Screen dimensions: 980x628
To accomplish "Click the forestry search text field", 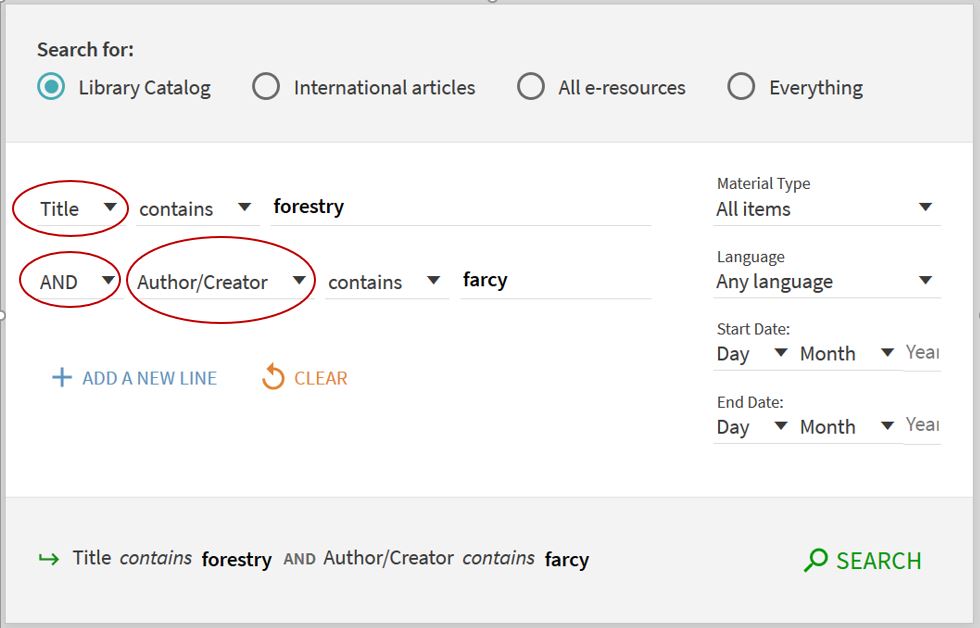I will tap(460, 207).
